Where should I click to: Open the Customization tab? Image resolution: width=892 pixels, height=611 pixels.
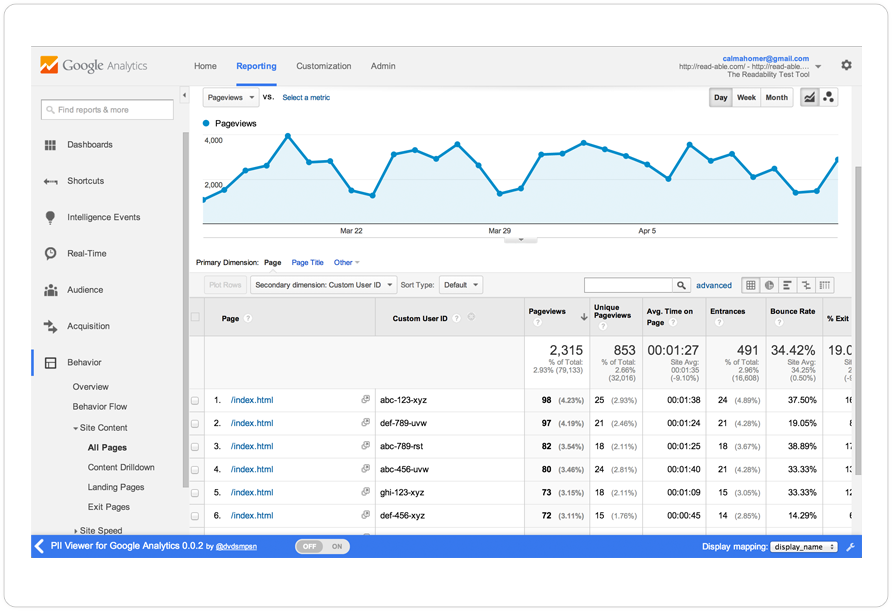pos(324,66)
